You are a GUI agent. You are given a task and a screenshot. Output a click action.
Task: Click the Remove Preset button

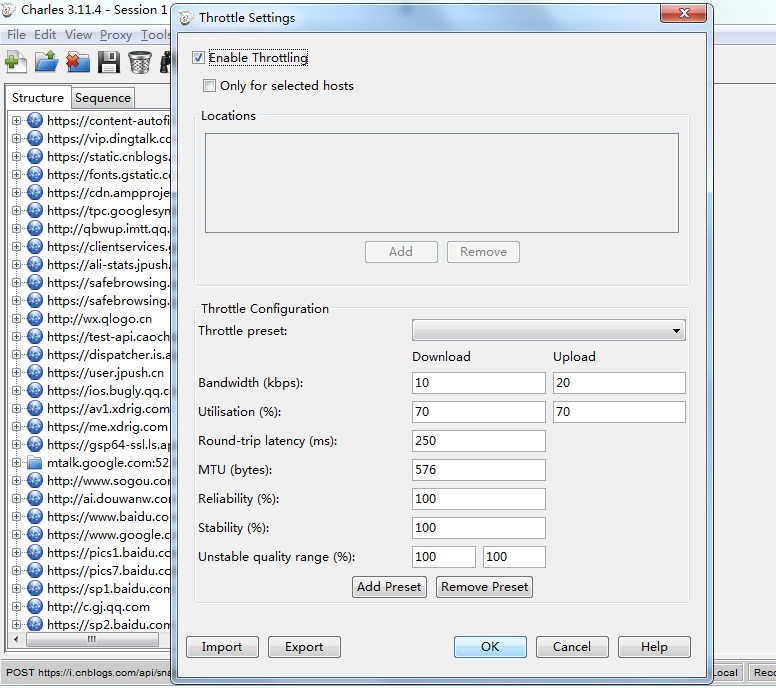484,587
